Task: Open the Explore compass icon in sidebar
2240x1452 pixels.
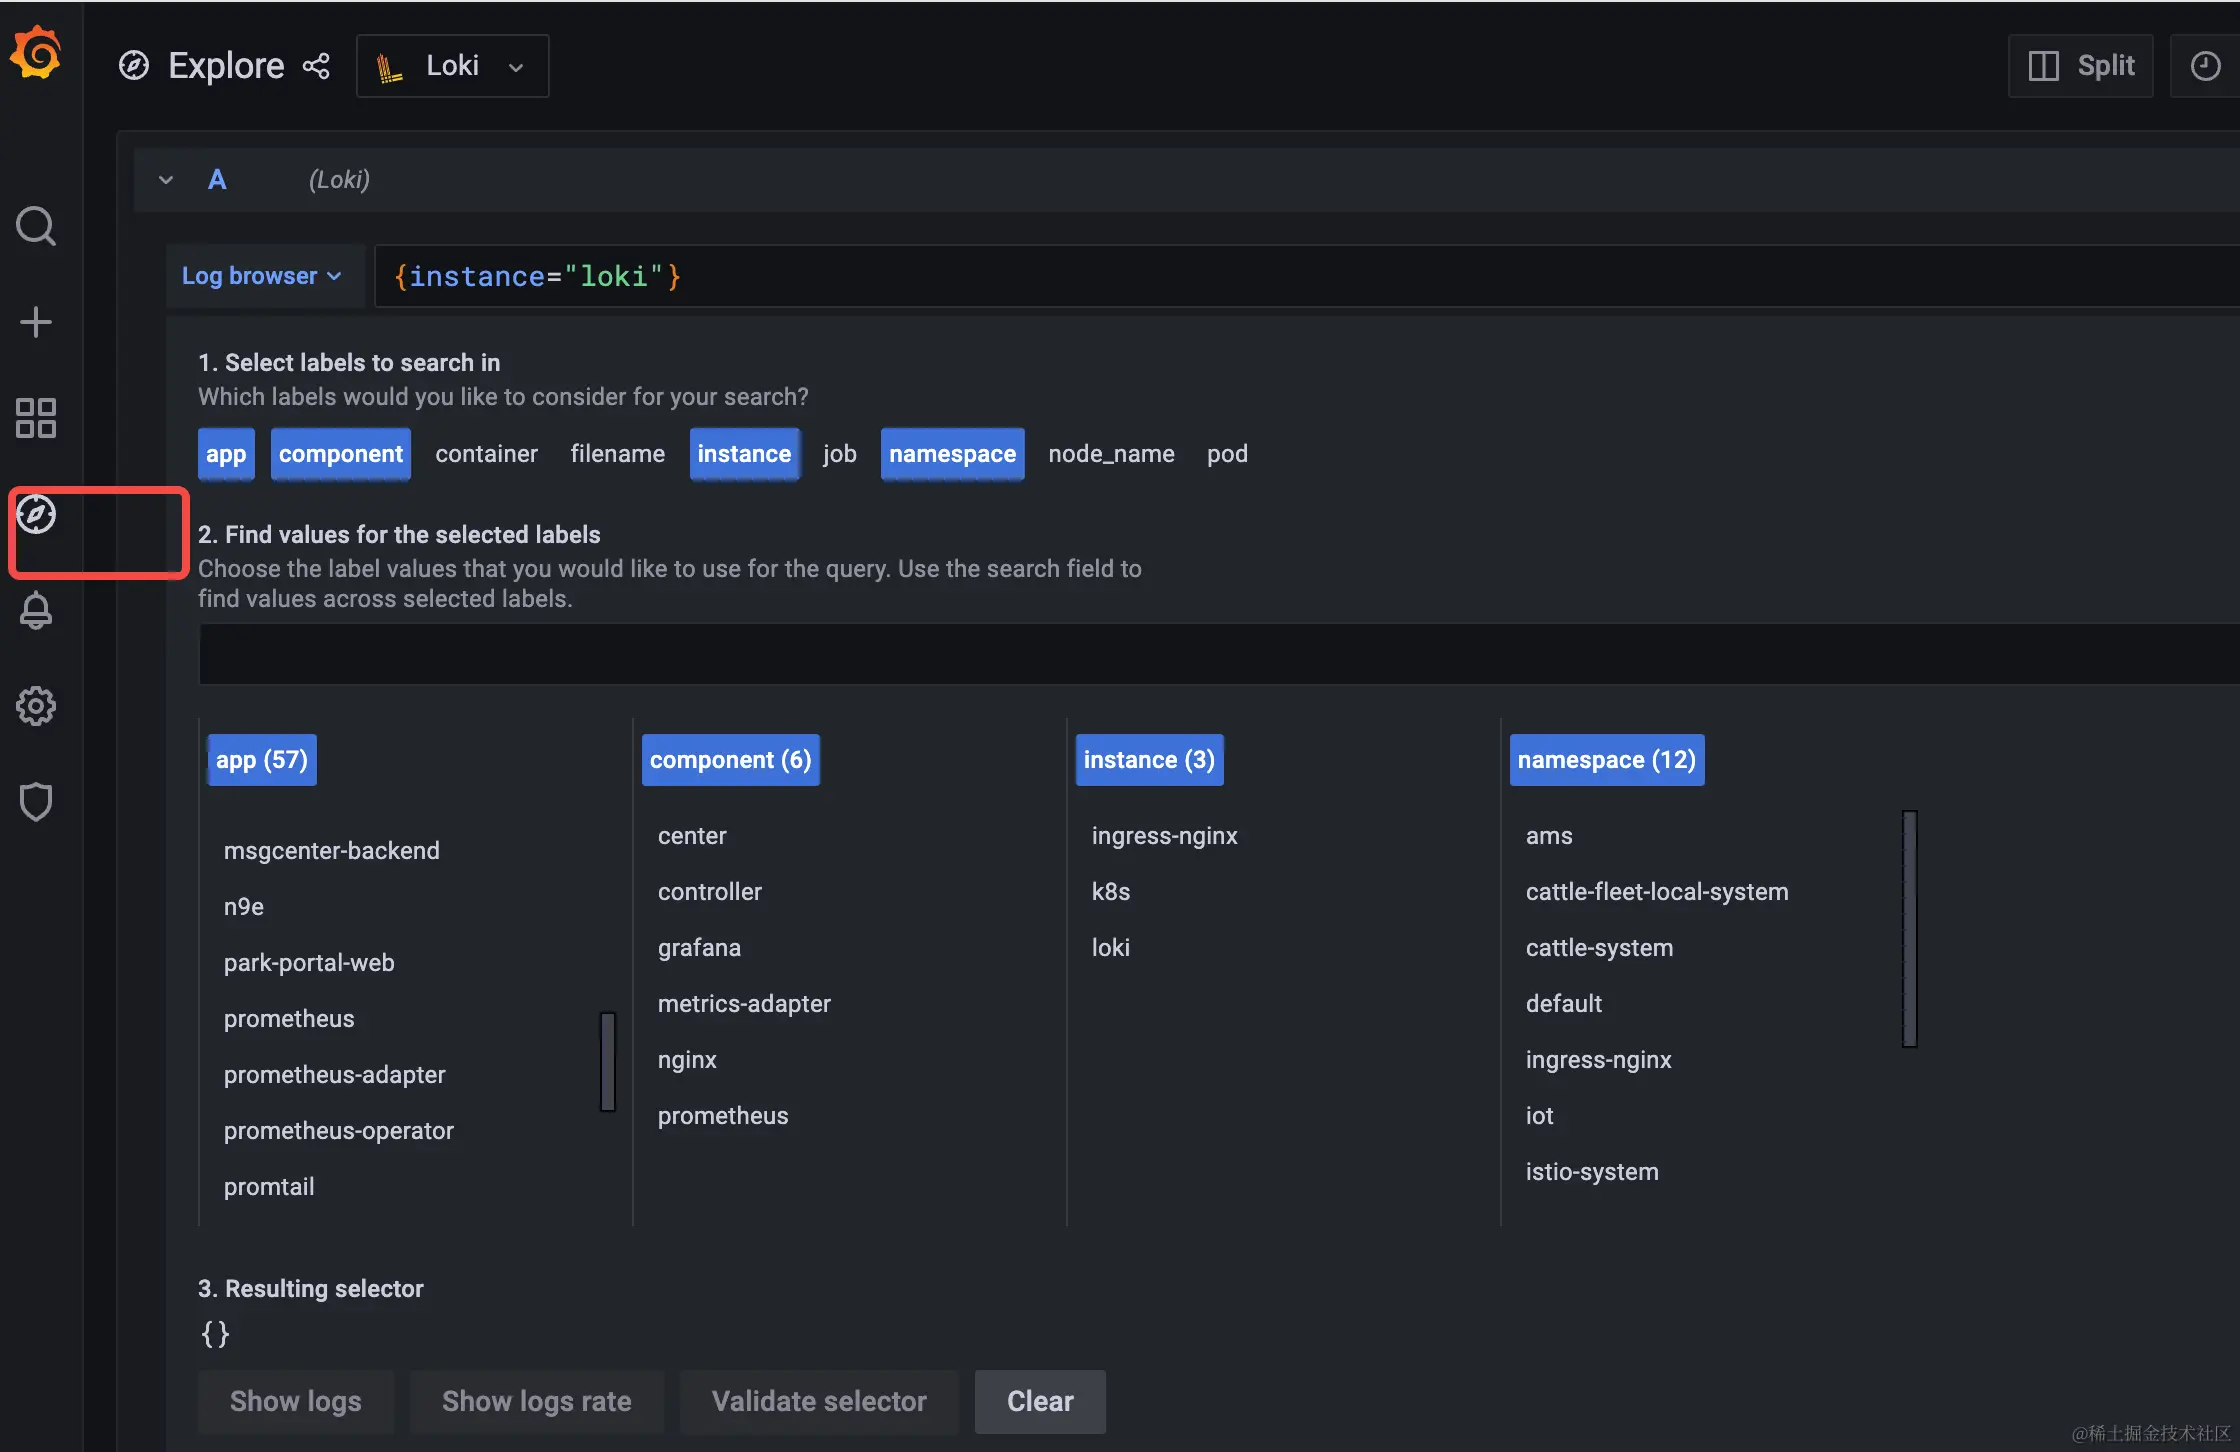Action: coord(36,514)
